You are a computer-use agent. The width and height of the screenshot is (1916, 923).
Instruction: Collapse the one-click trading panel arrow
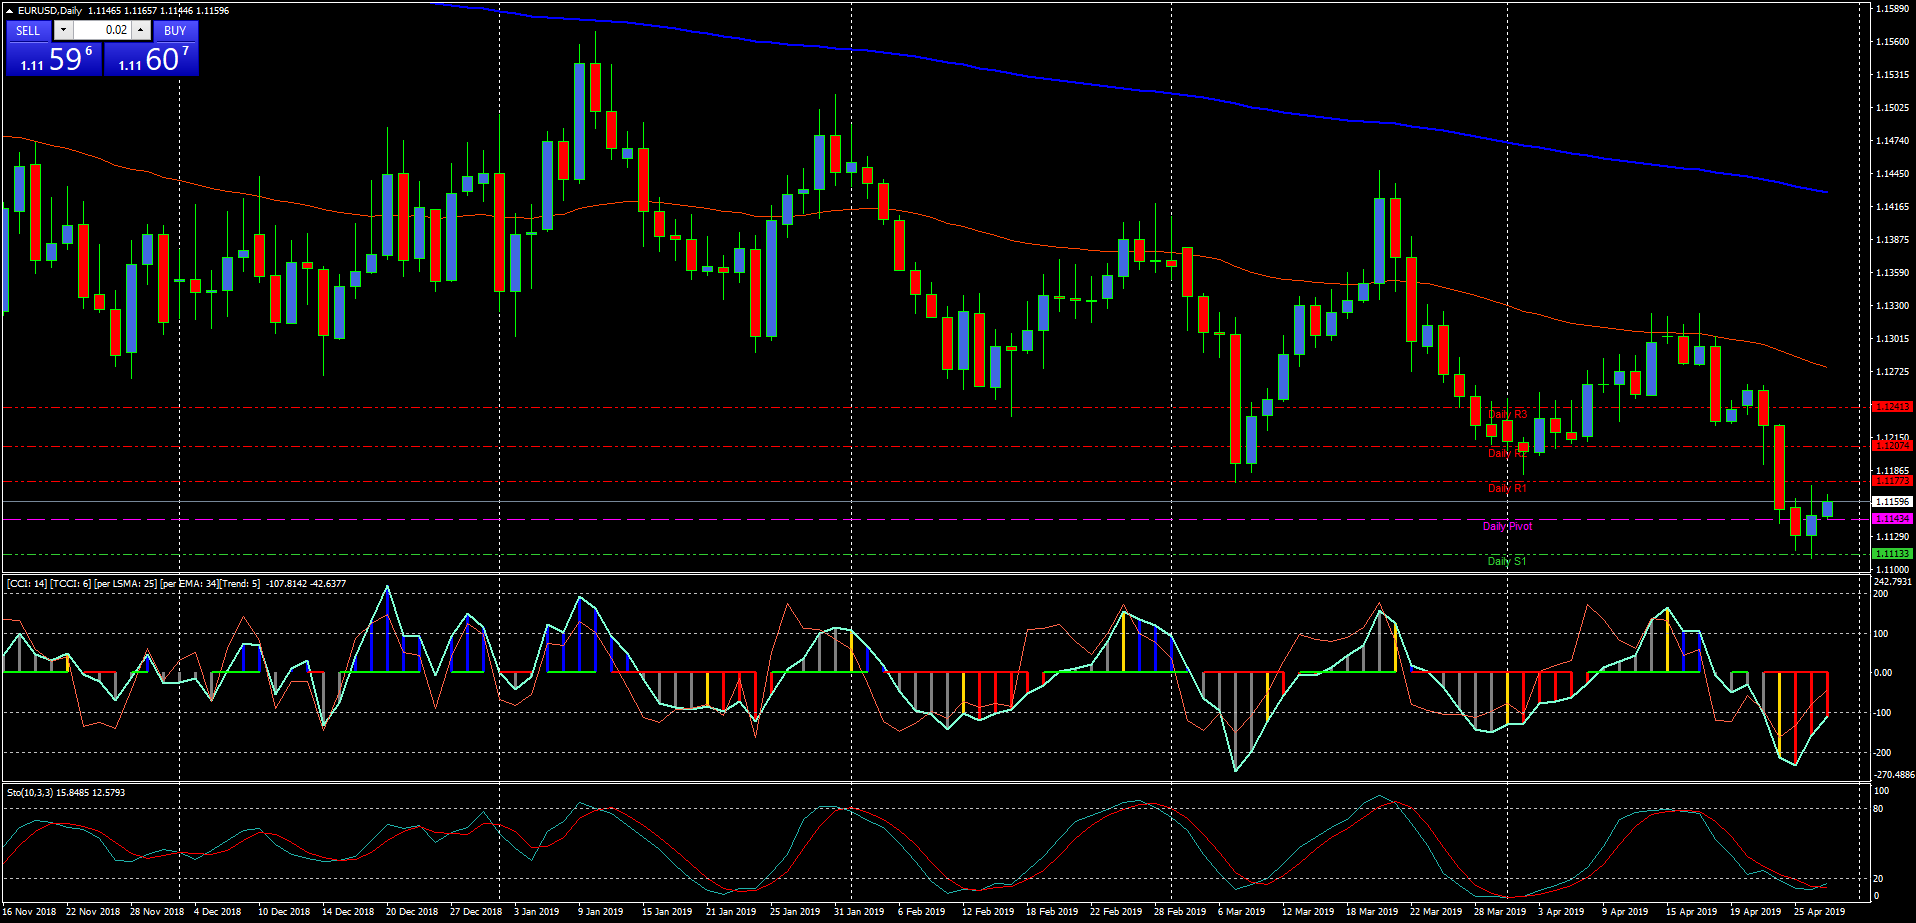[9, 10]
